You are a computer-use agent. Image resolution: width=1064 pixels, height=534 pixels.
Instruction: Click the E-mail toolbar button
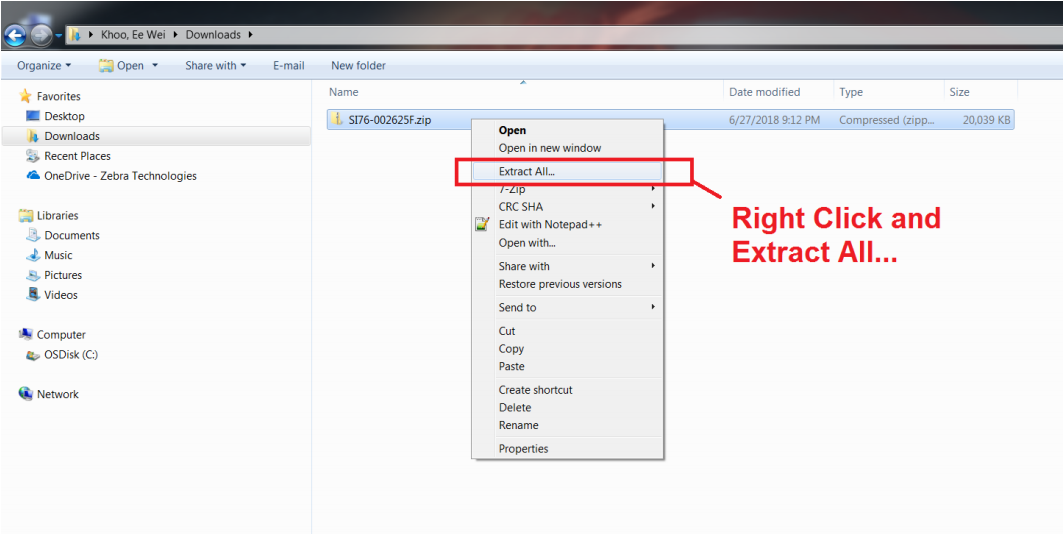click(288, 66)
